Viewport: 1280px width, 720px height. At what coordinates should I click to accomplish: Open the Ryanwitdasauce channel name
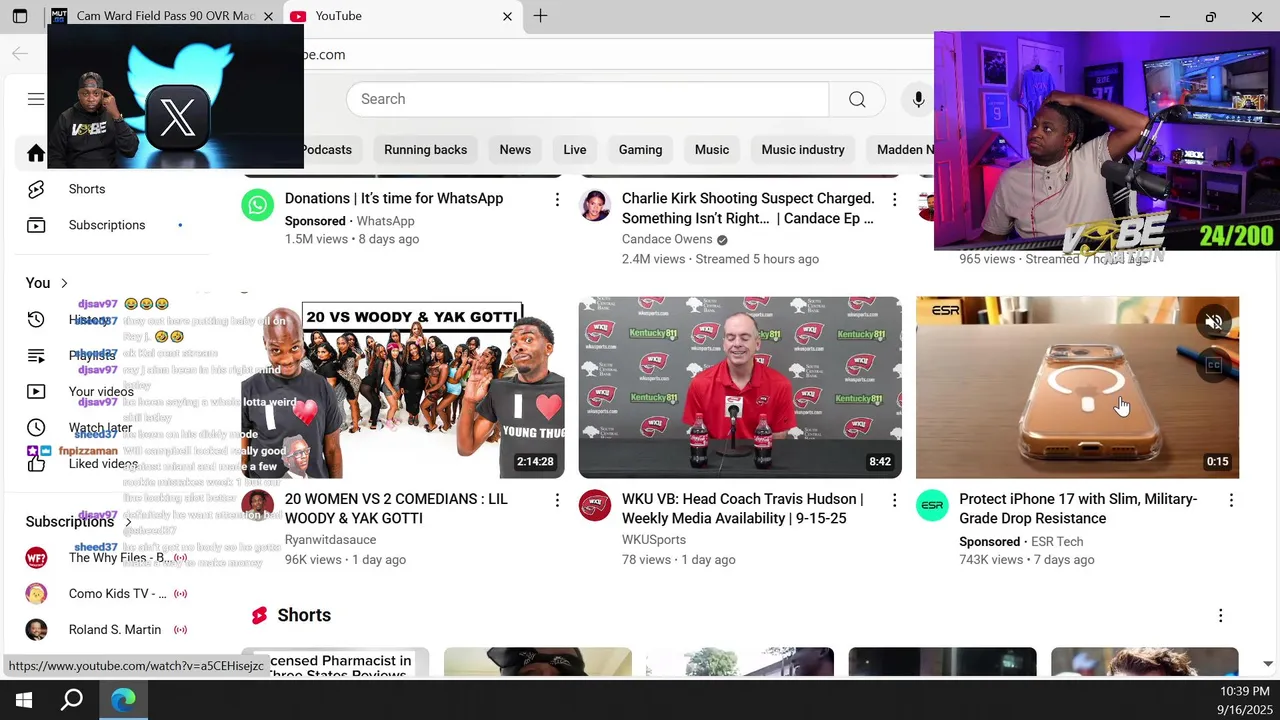click(330, 540)
